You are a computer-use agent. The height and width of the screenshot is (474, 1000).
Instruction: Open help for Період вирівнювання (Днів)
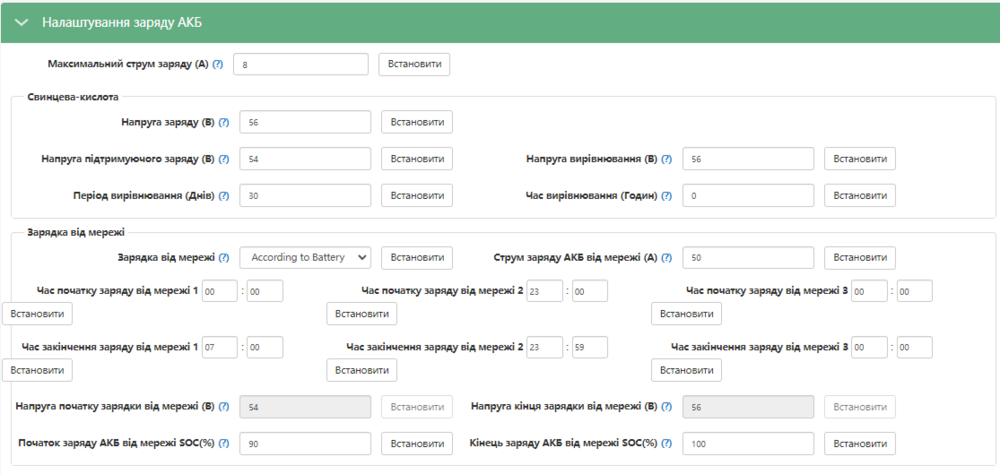click(224, 196)
